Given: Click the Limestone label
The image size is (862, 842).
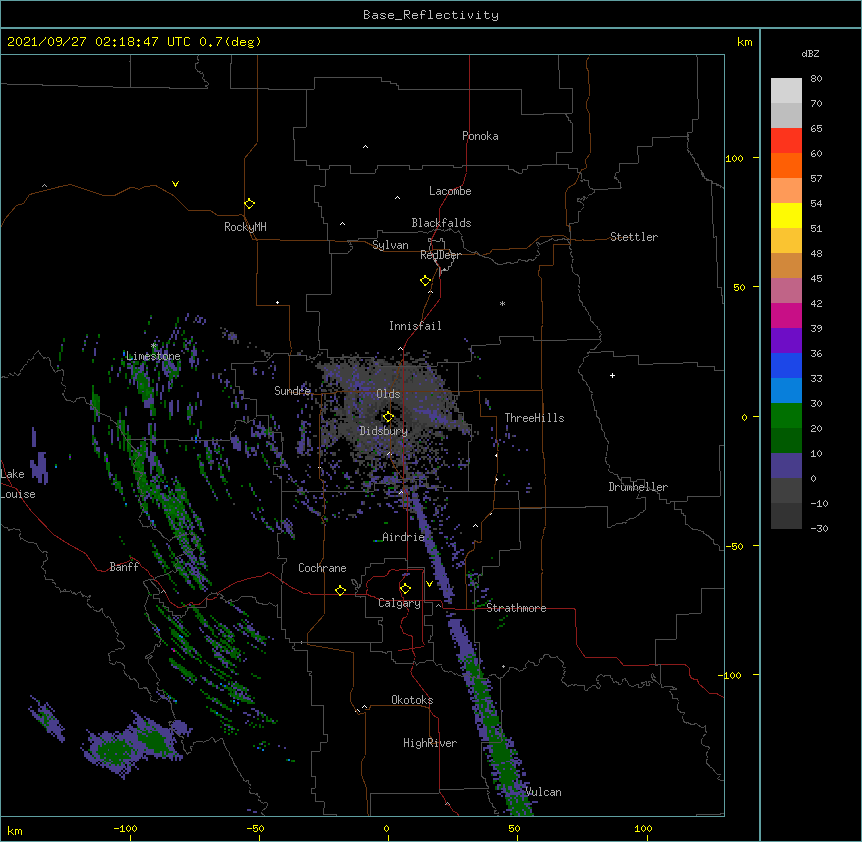Looking at the screenshot, I should coord(153,356).
